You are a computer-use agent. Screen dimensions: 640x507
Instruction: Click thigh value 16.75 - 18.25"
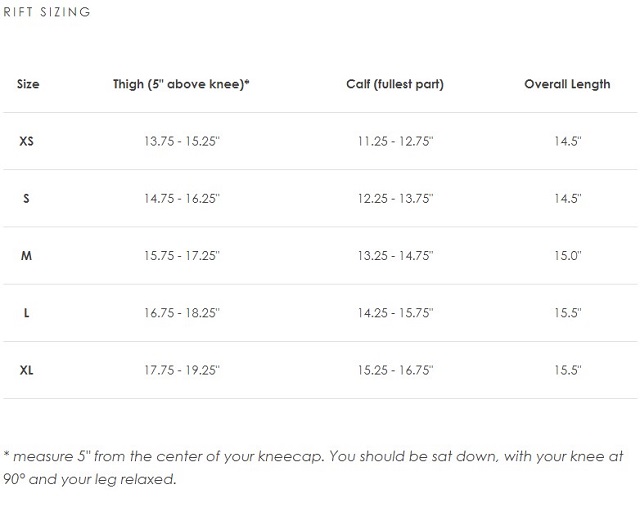tap(182, 313)
